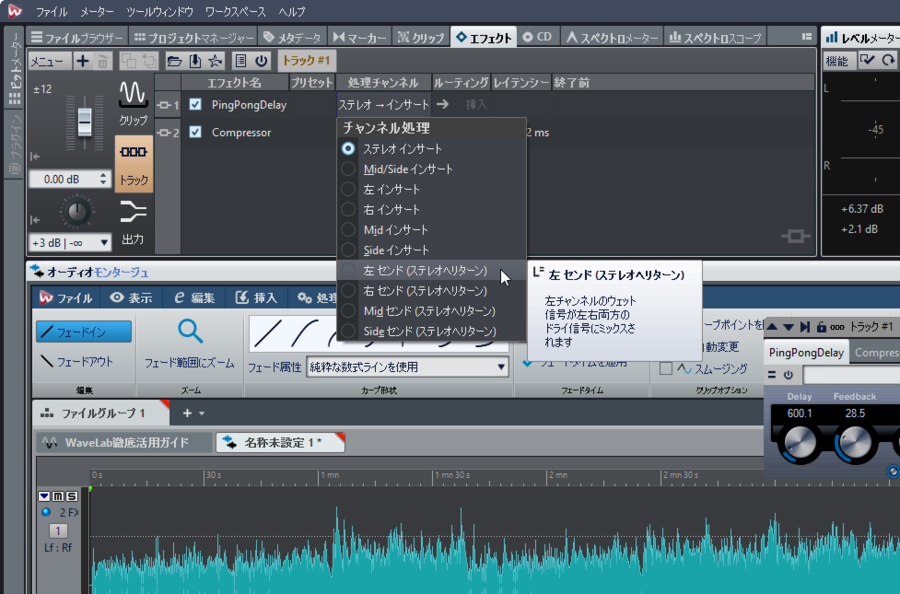This screenshot has height=594, width=900.
Task: Switch to the Compressor plugin tab
Action: 875,352
